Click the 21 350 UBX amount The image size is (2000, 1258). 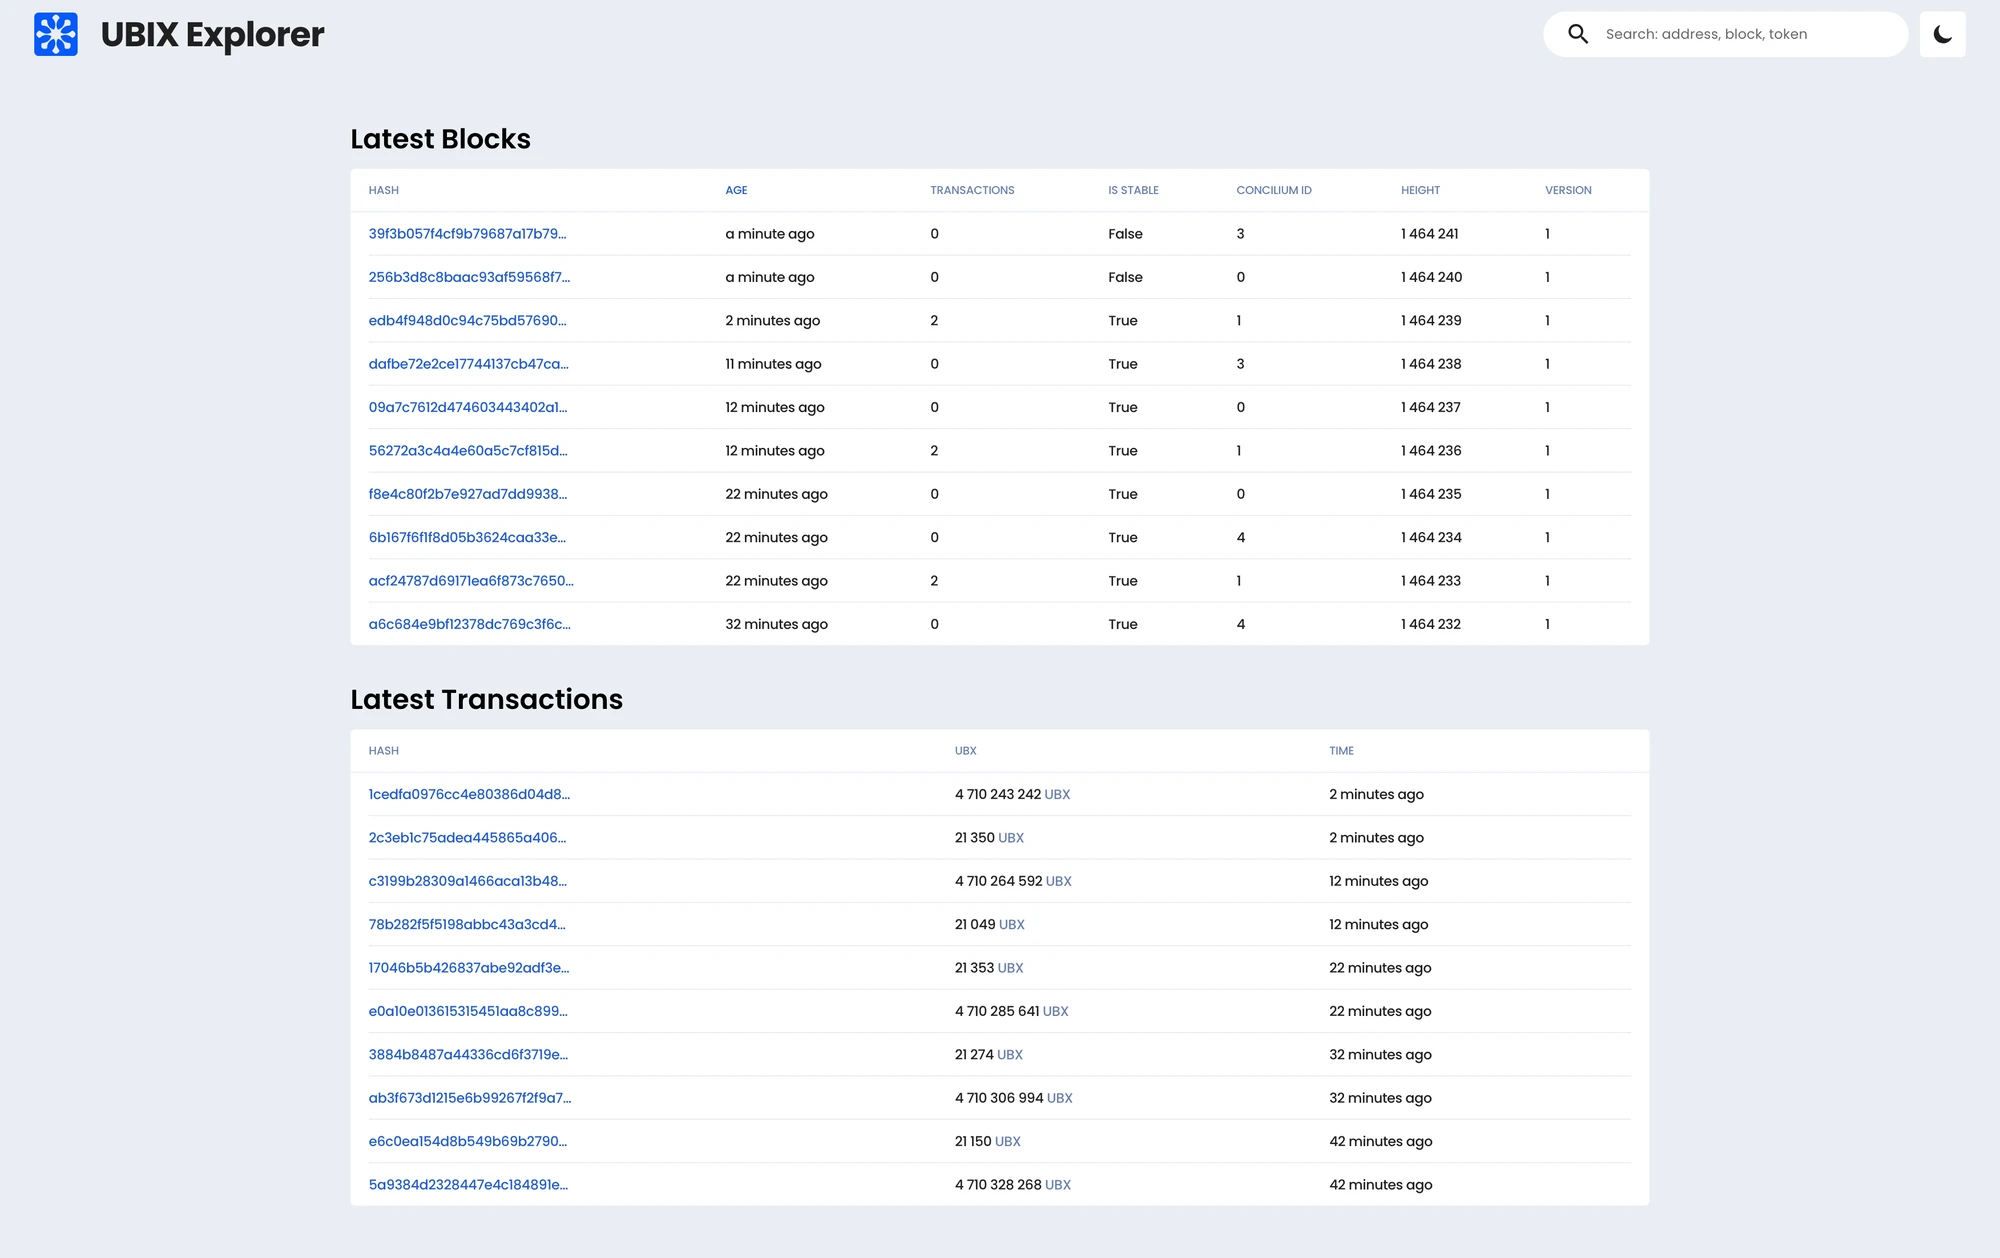coord(989,838)
